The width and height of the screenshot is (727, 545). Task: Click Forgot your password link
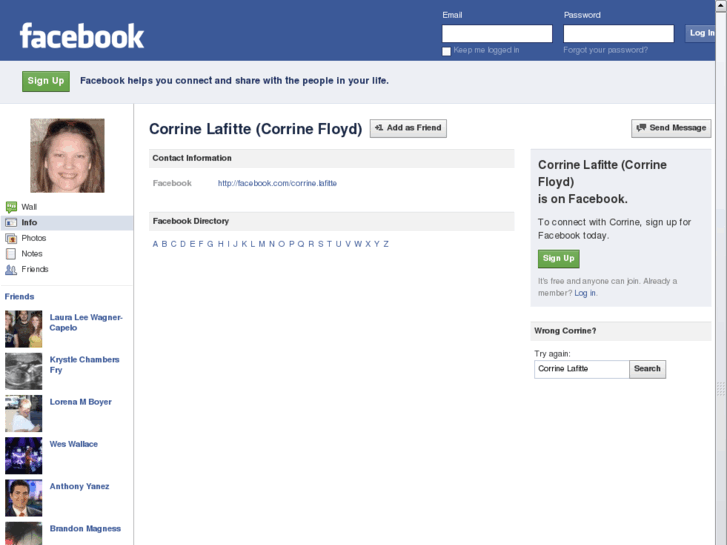pyautogui.click(x=606, y=50)
